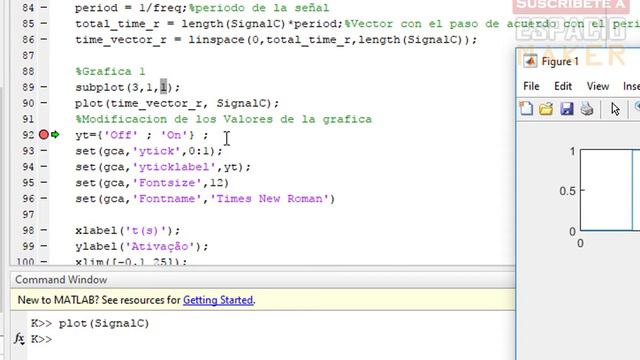Click the Save Figure disk icon
Image resolution: width=640 pixels, height=360 pixels.
point(567,109)
